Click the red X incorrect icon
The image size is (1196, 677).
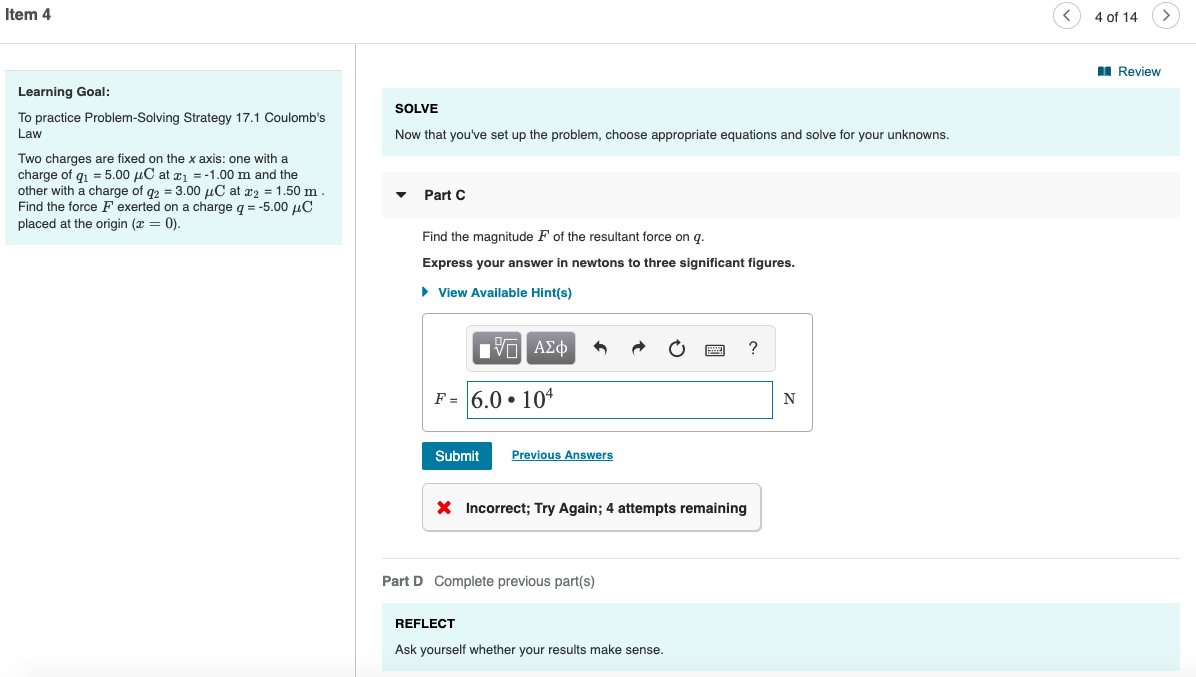click(444, 508)
